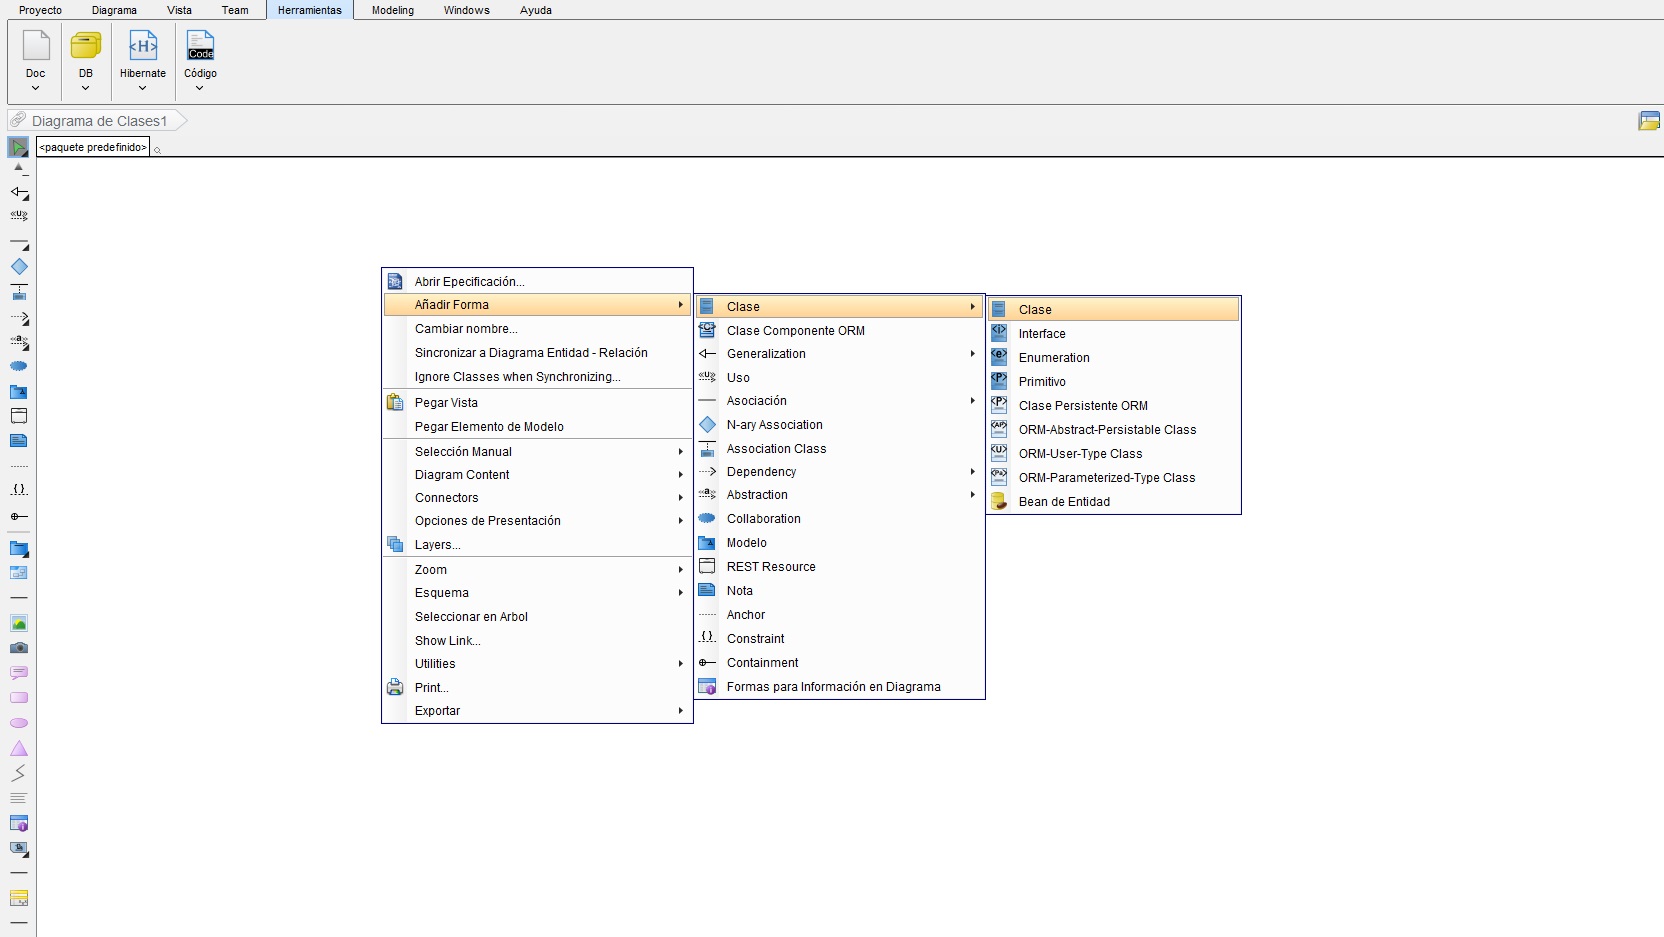The height and width of the screenshot is (937, 1664).
Task: Click the camera screenshot tool in palette
Action: 19,648
